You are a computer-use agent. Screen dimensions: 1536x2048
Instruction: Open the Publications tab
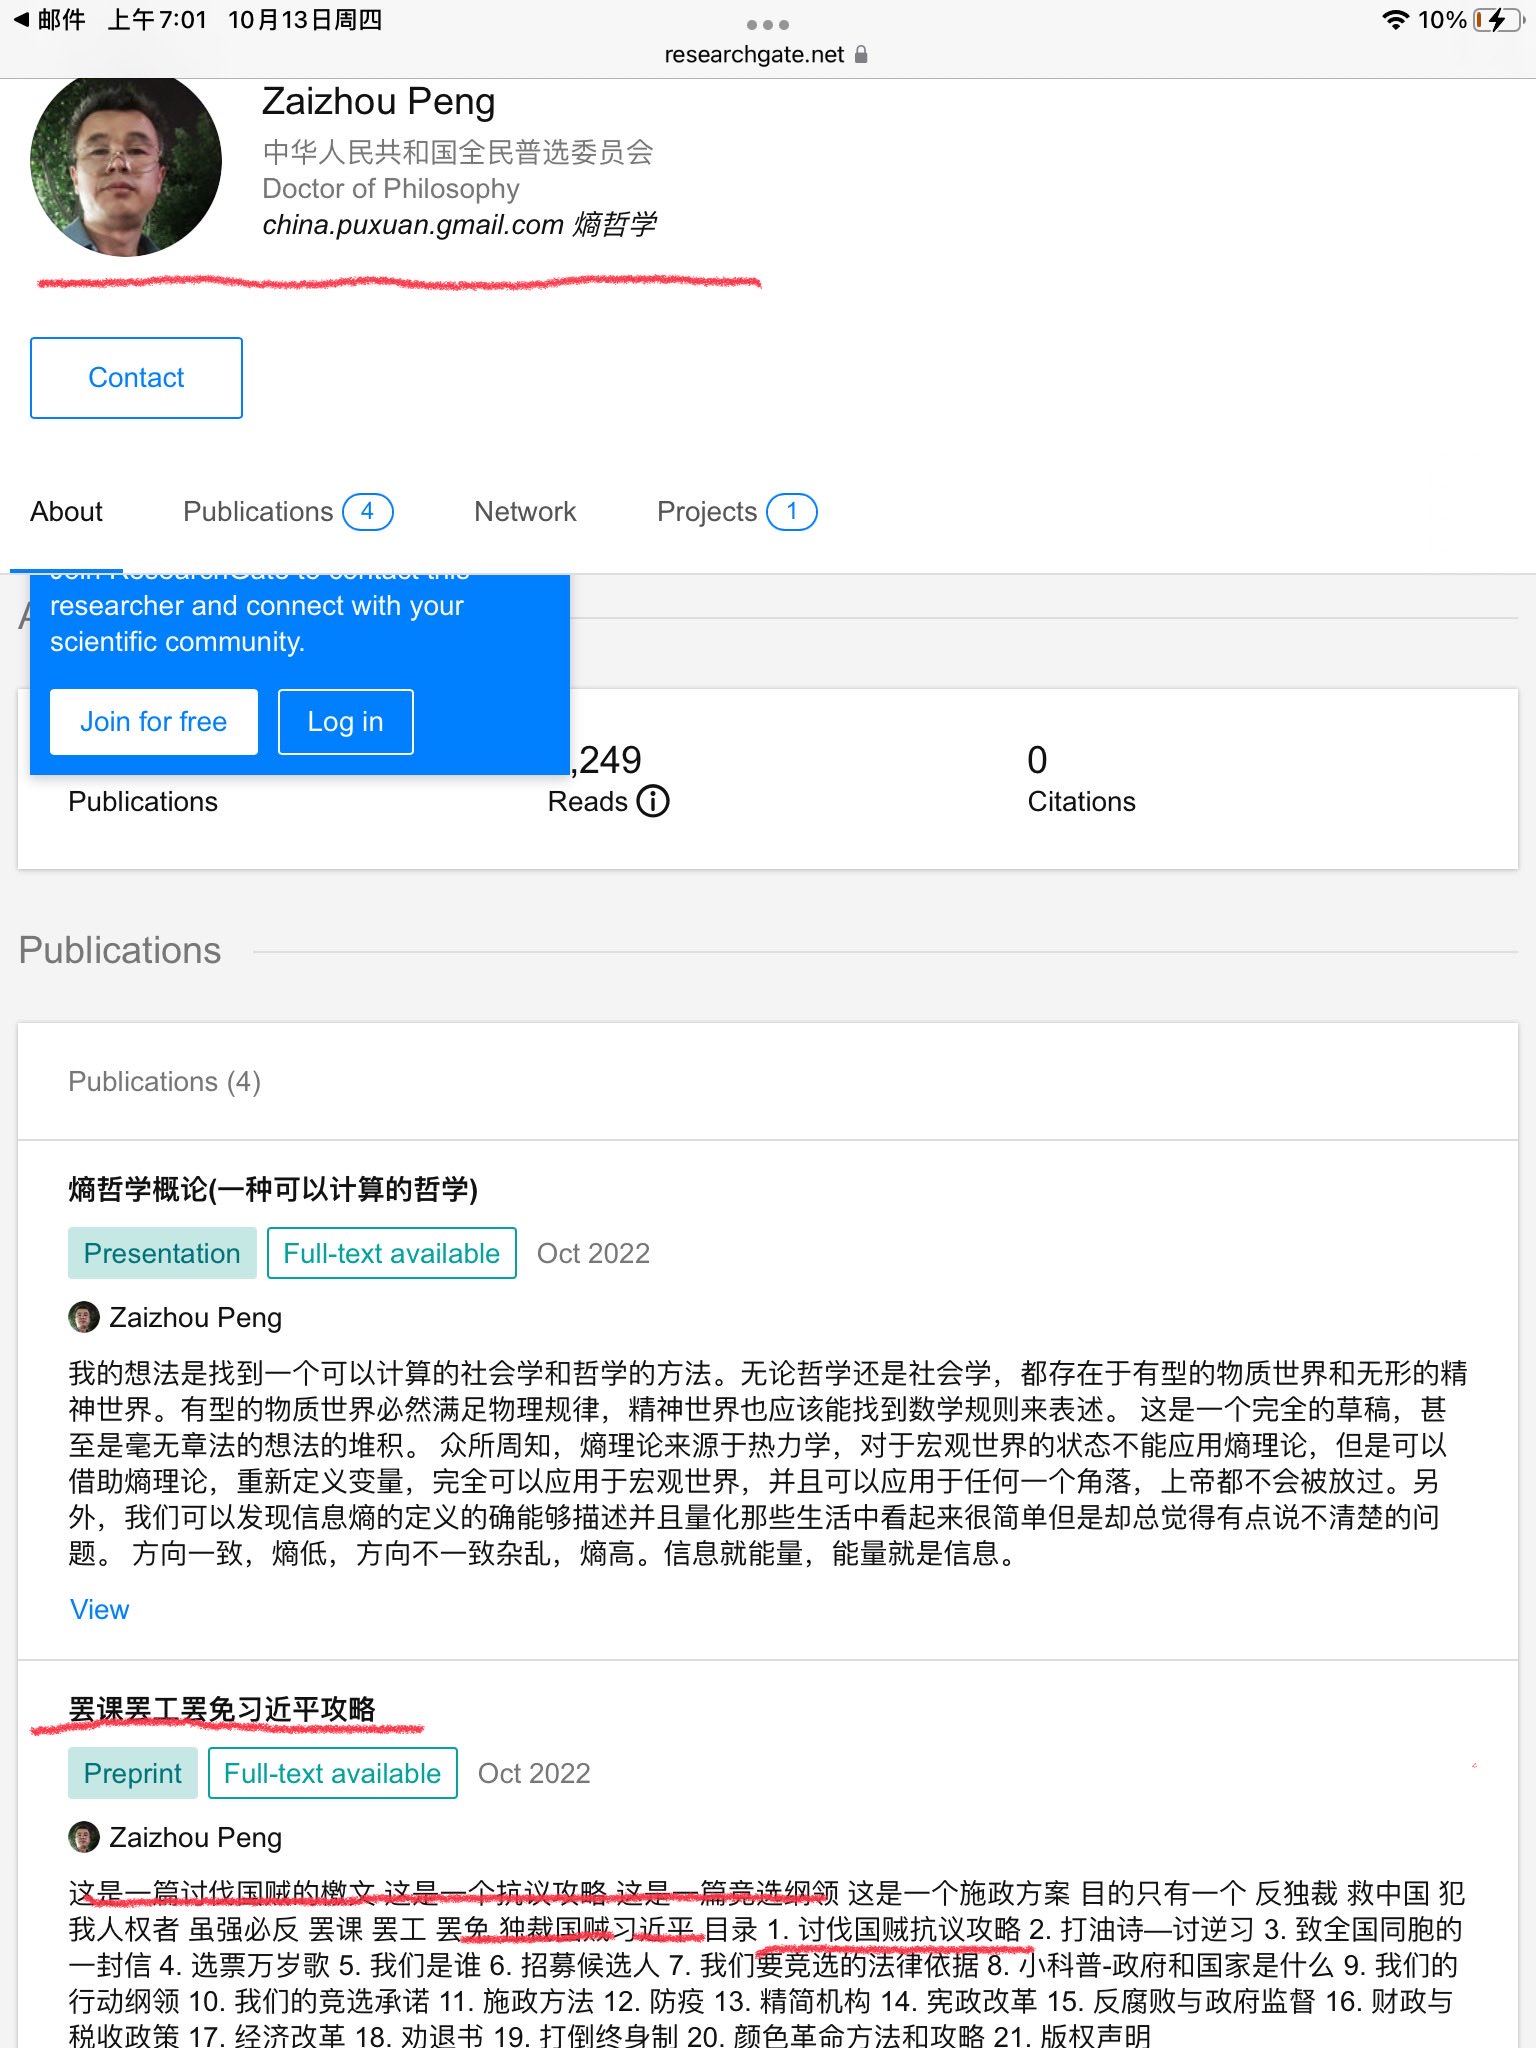coord(288,511)
